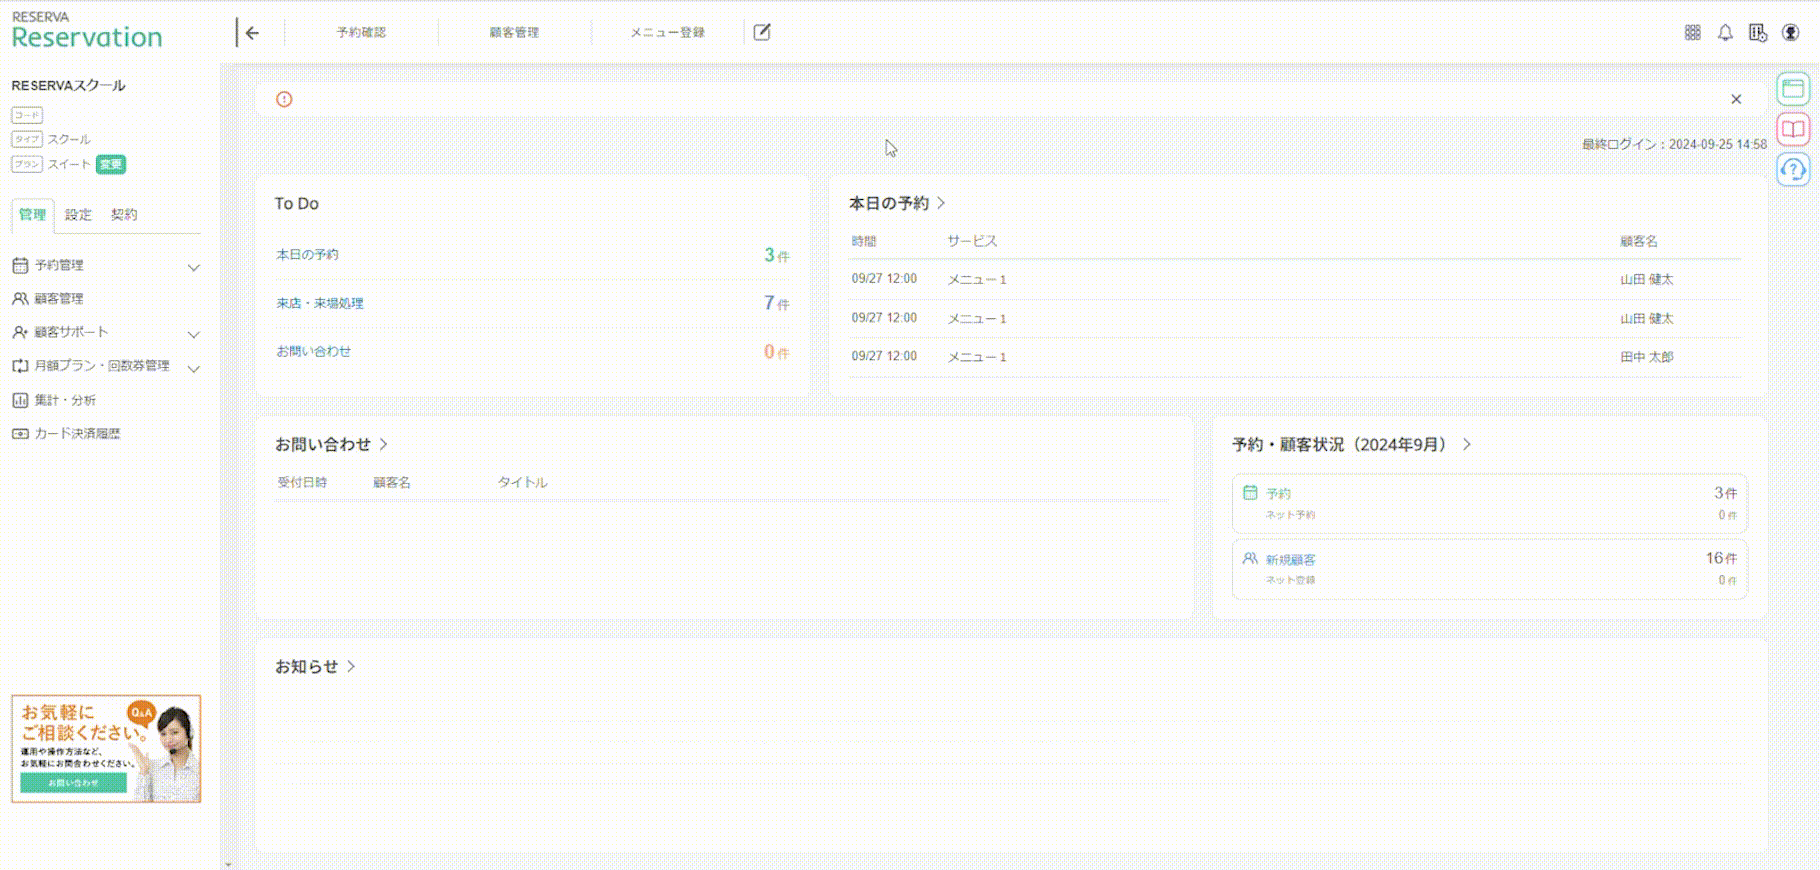Viewport: 1820px width, 870px height.
Task: Click the お問い合わせ button in the banner
Action: [x=74, y=783]
